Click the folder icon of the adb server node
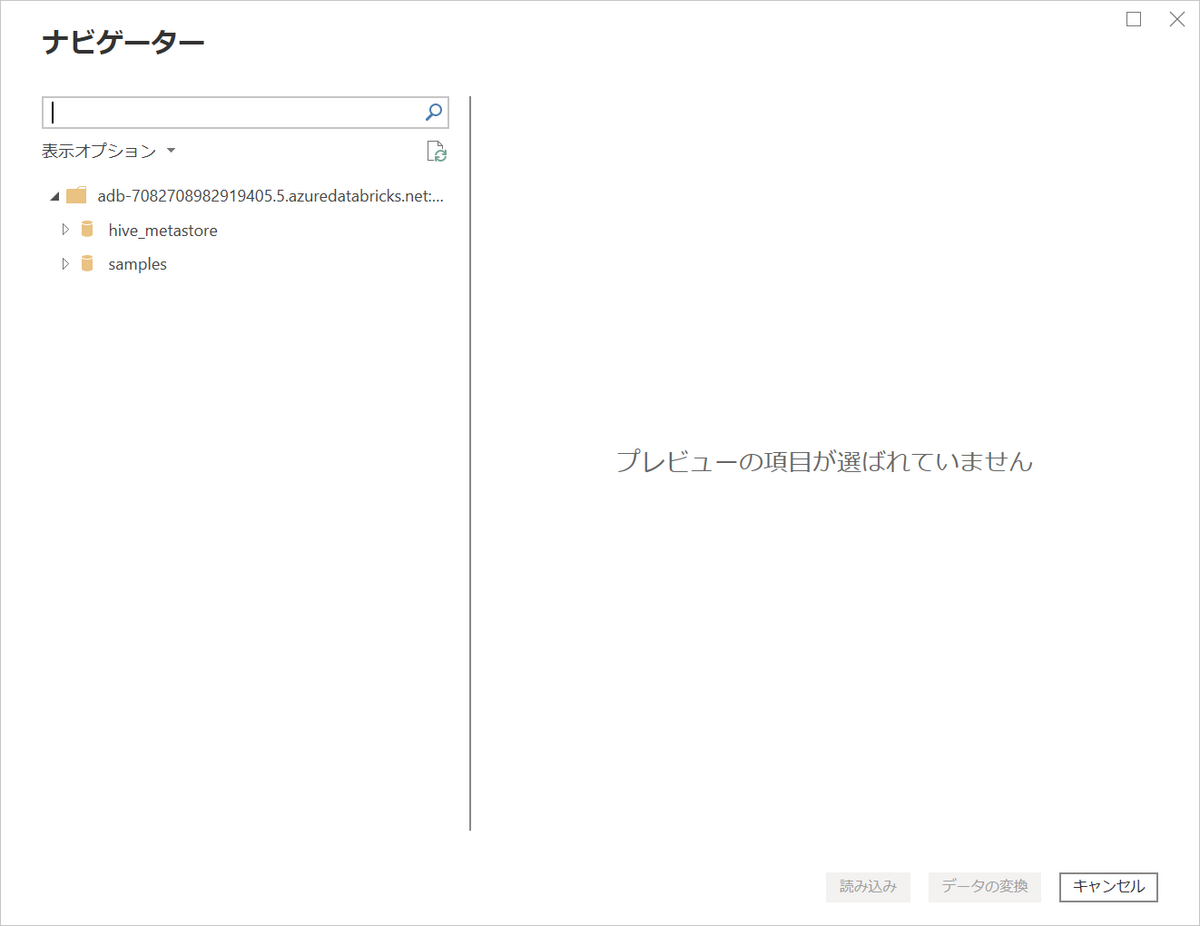Screen dimensions: 1200x926 (x=75, y=194)
